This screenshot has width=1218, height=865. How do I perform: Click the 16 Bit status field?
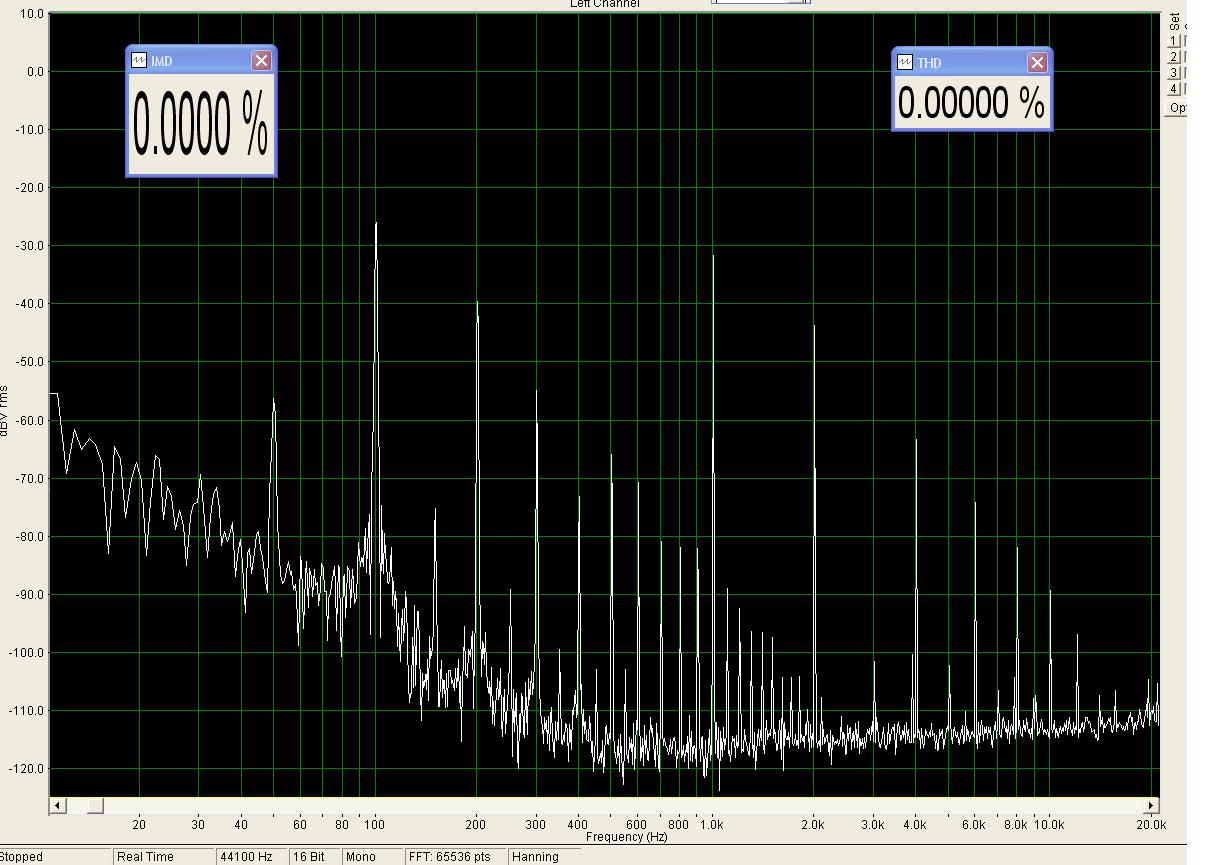[x=311, y=857]
